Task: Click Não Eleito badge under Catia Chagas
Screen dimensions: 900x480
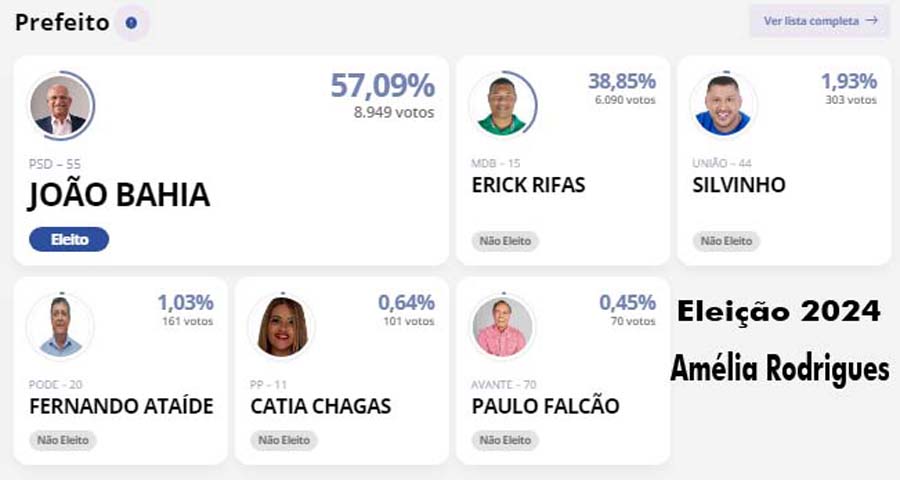Action: point(284,440)
